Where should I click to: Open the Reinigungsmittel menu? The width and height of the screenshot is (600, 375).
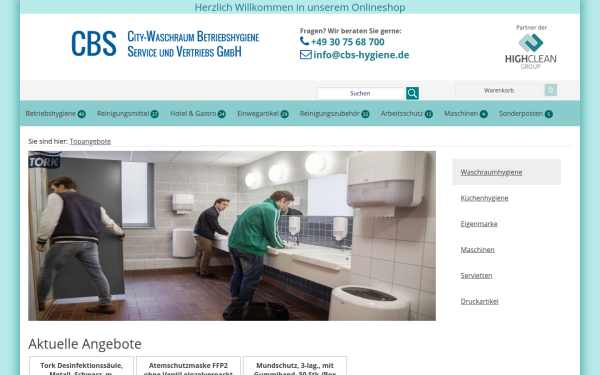[x=127, y=114]
